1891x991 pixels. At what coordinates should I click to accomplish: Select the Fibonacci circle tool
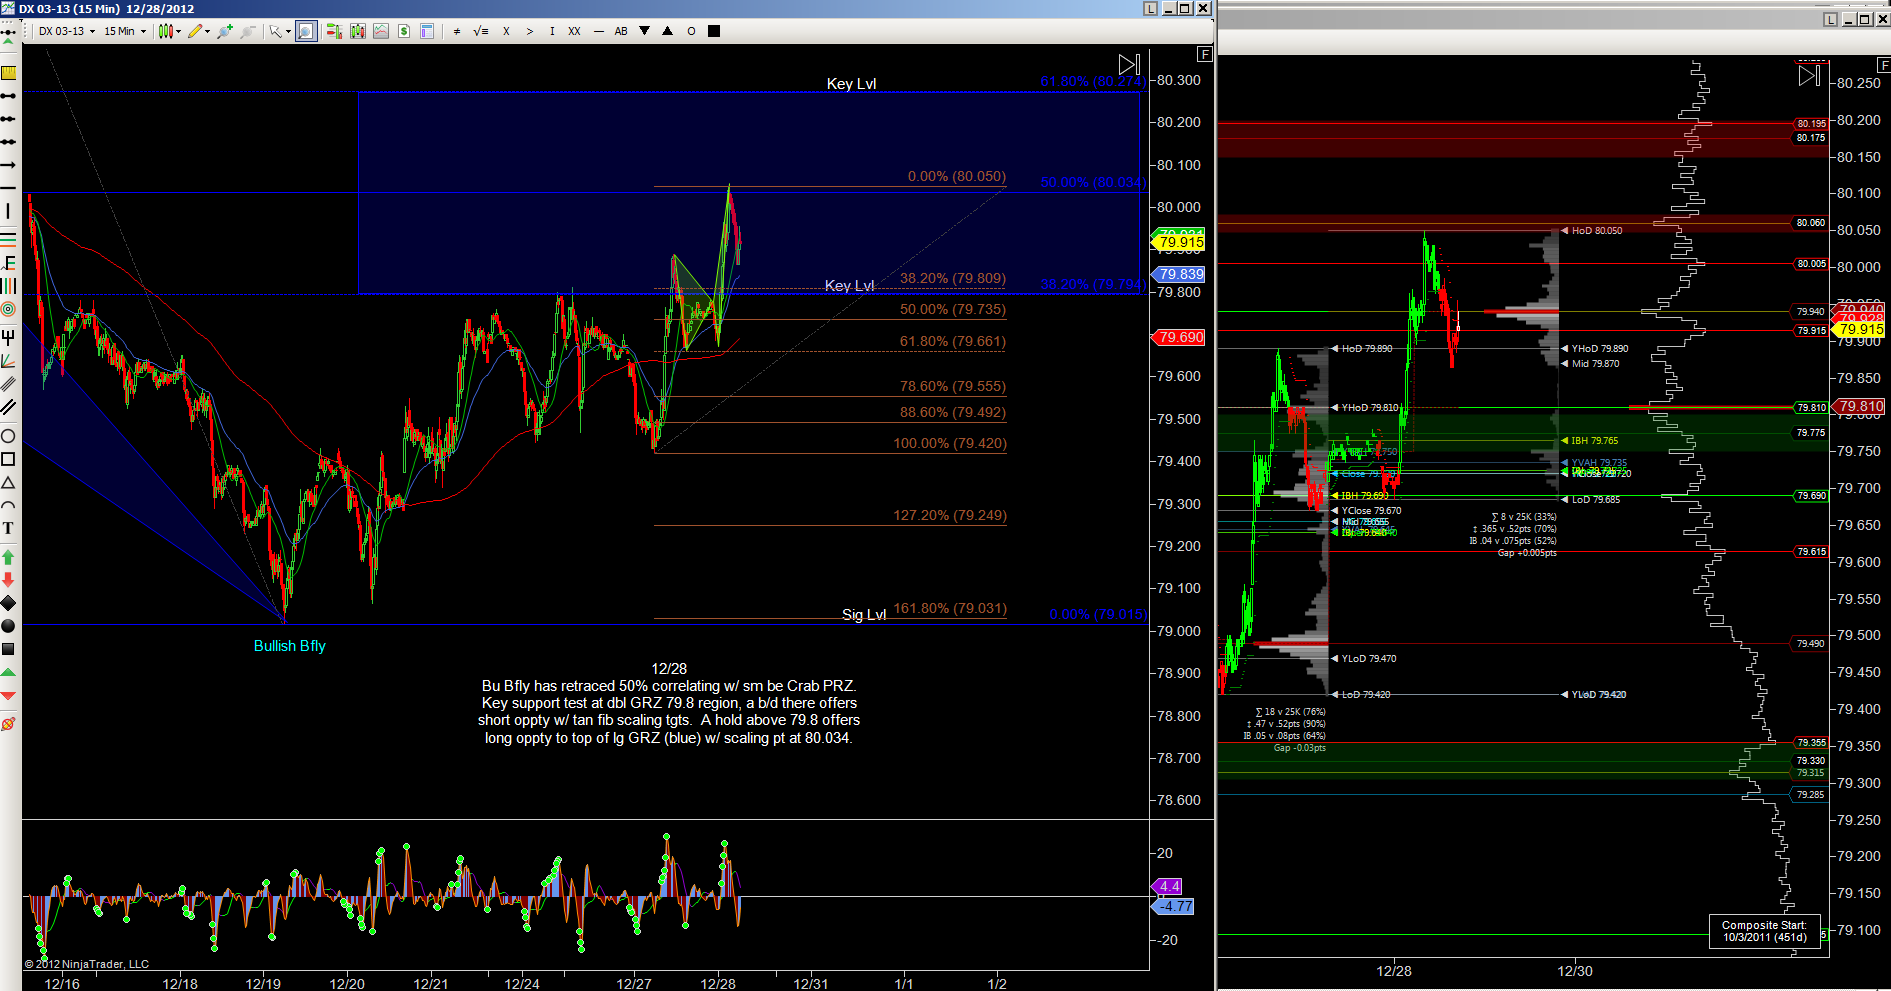coord(8,309)
